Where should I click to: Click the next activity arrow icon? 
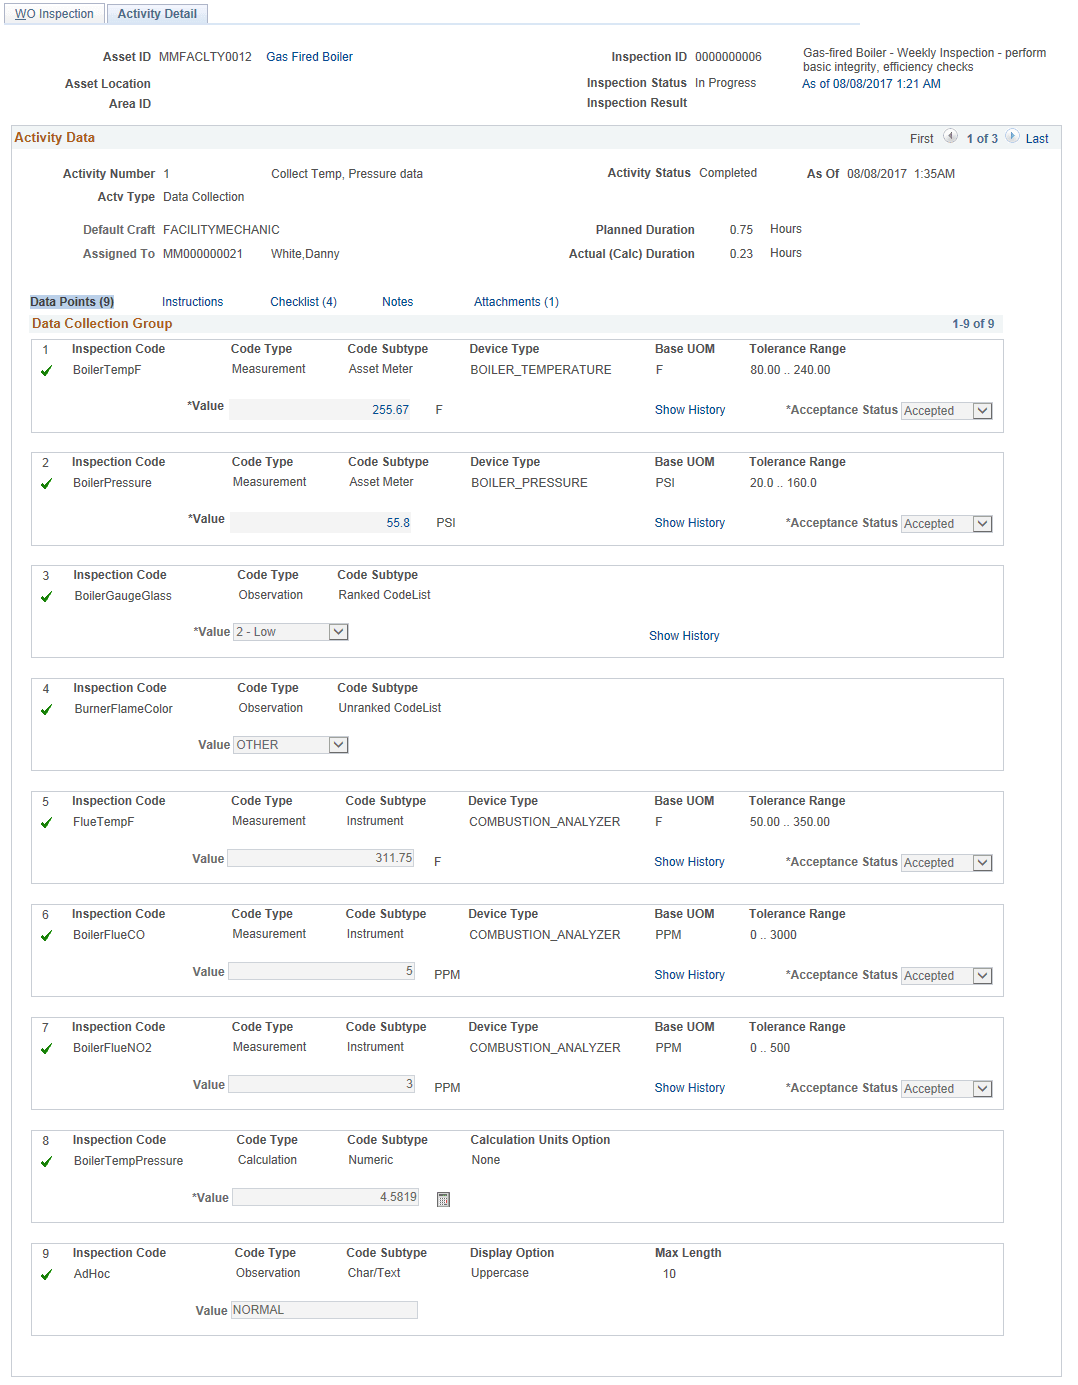[1013, 138]
